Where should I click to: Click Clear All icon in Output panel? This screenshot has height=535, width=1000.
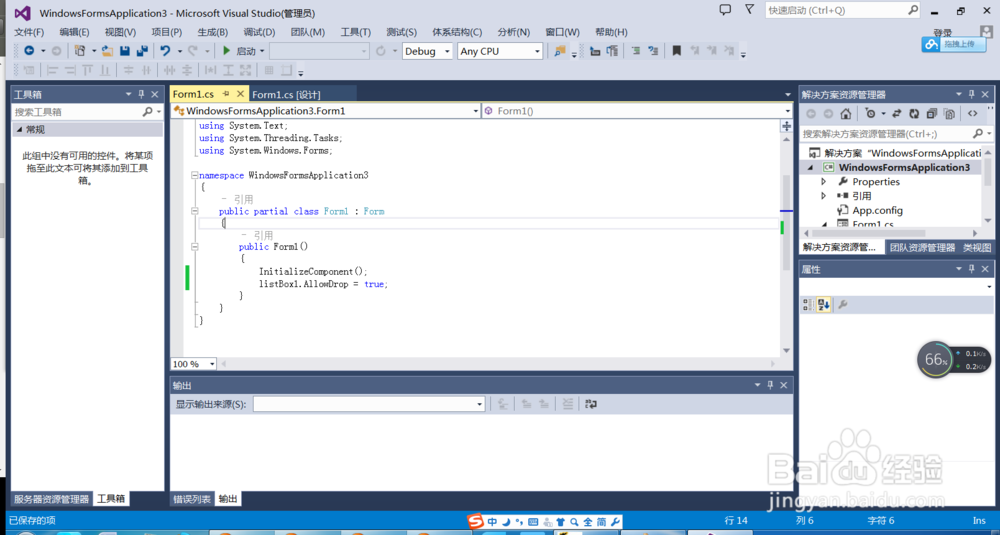567,404
